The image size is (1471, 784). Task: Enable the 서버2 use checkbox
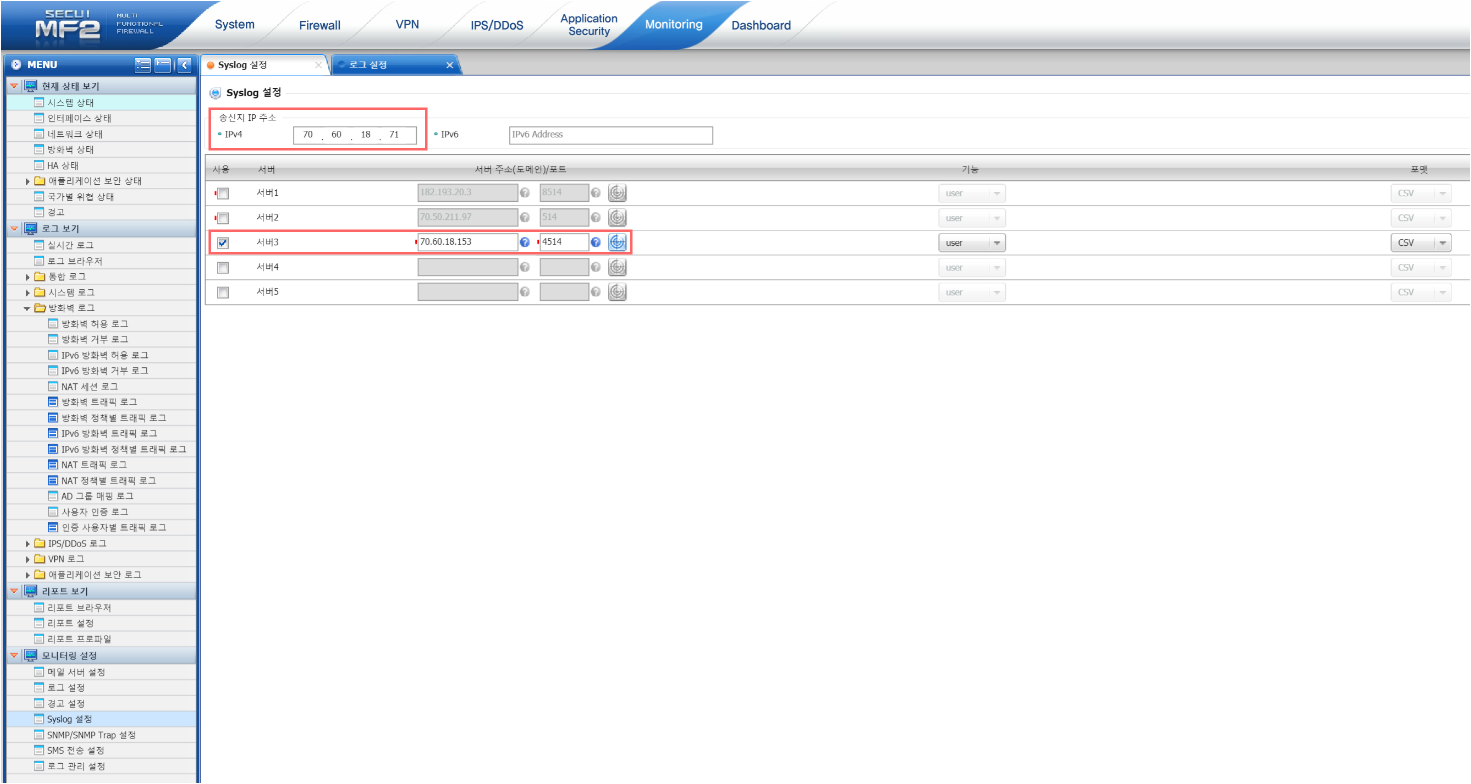[223, 218]
